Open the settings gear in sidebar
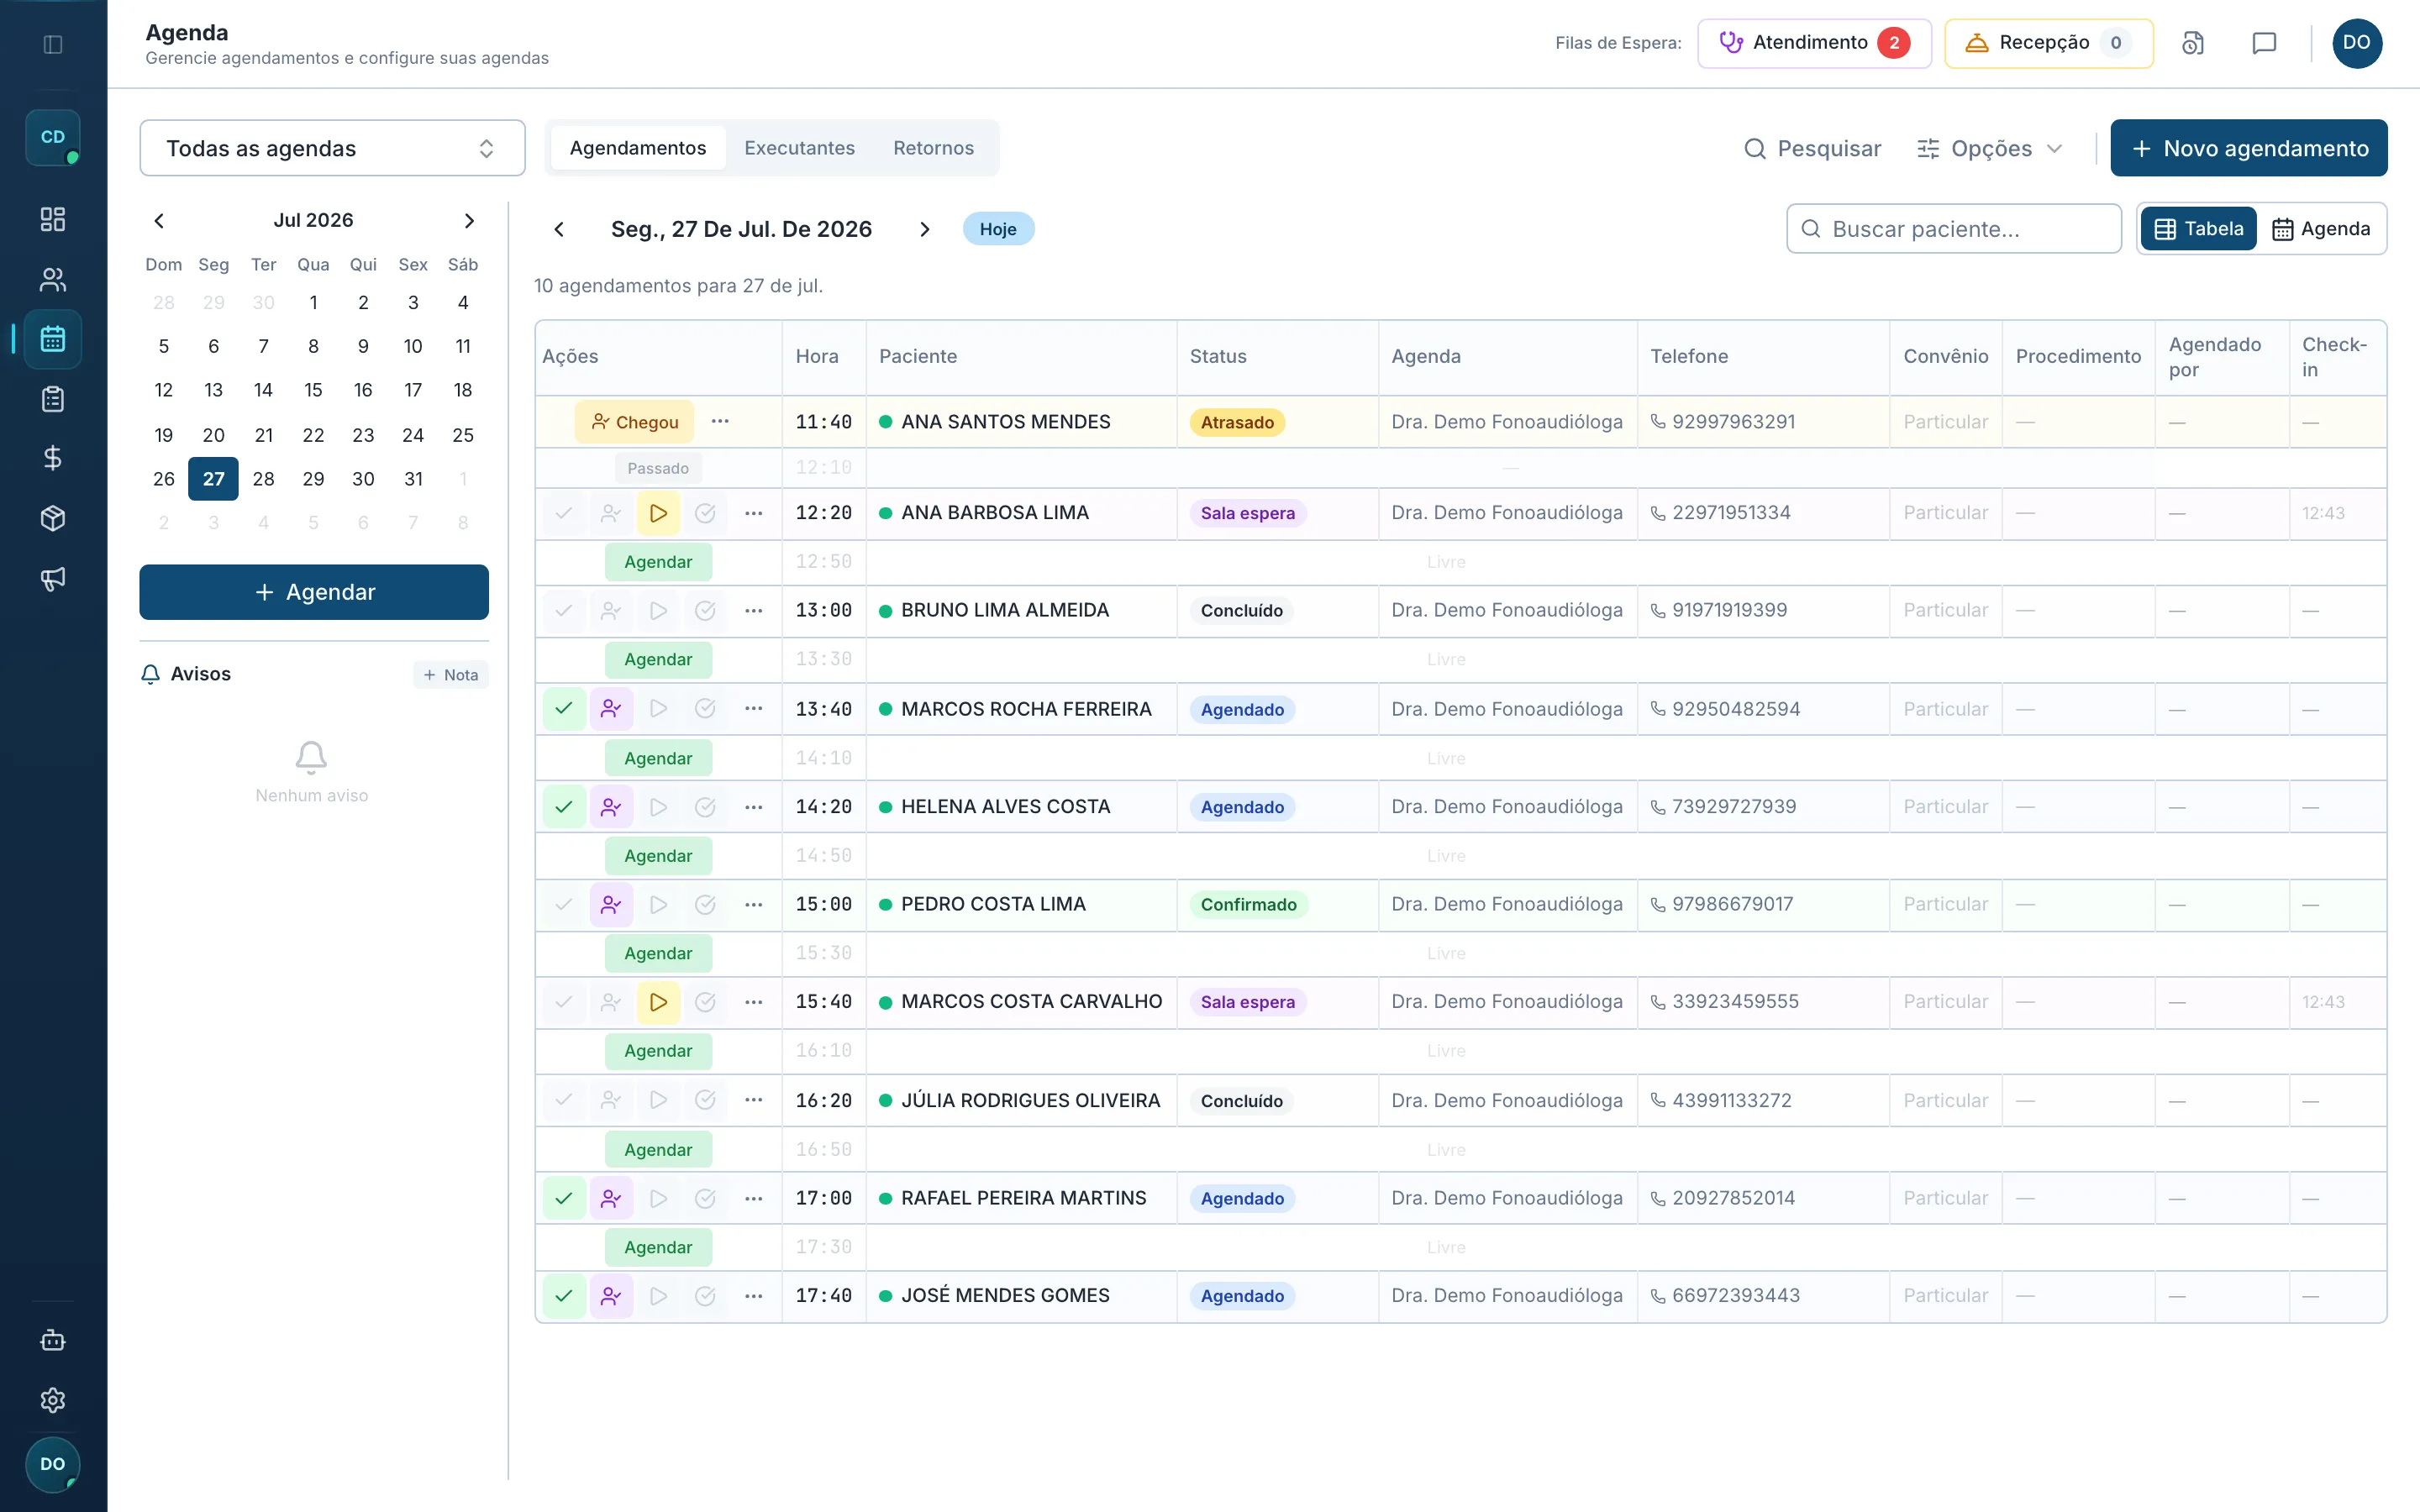The image size is (2420, 1512). [53, 1399]
